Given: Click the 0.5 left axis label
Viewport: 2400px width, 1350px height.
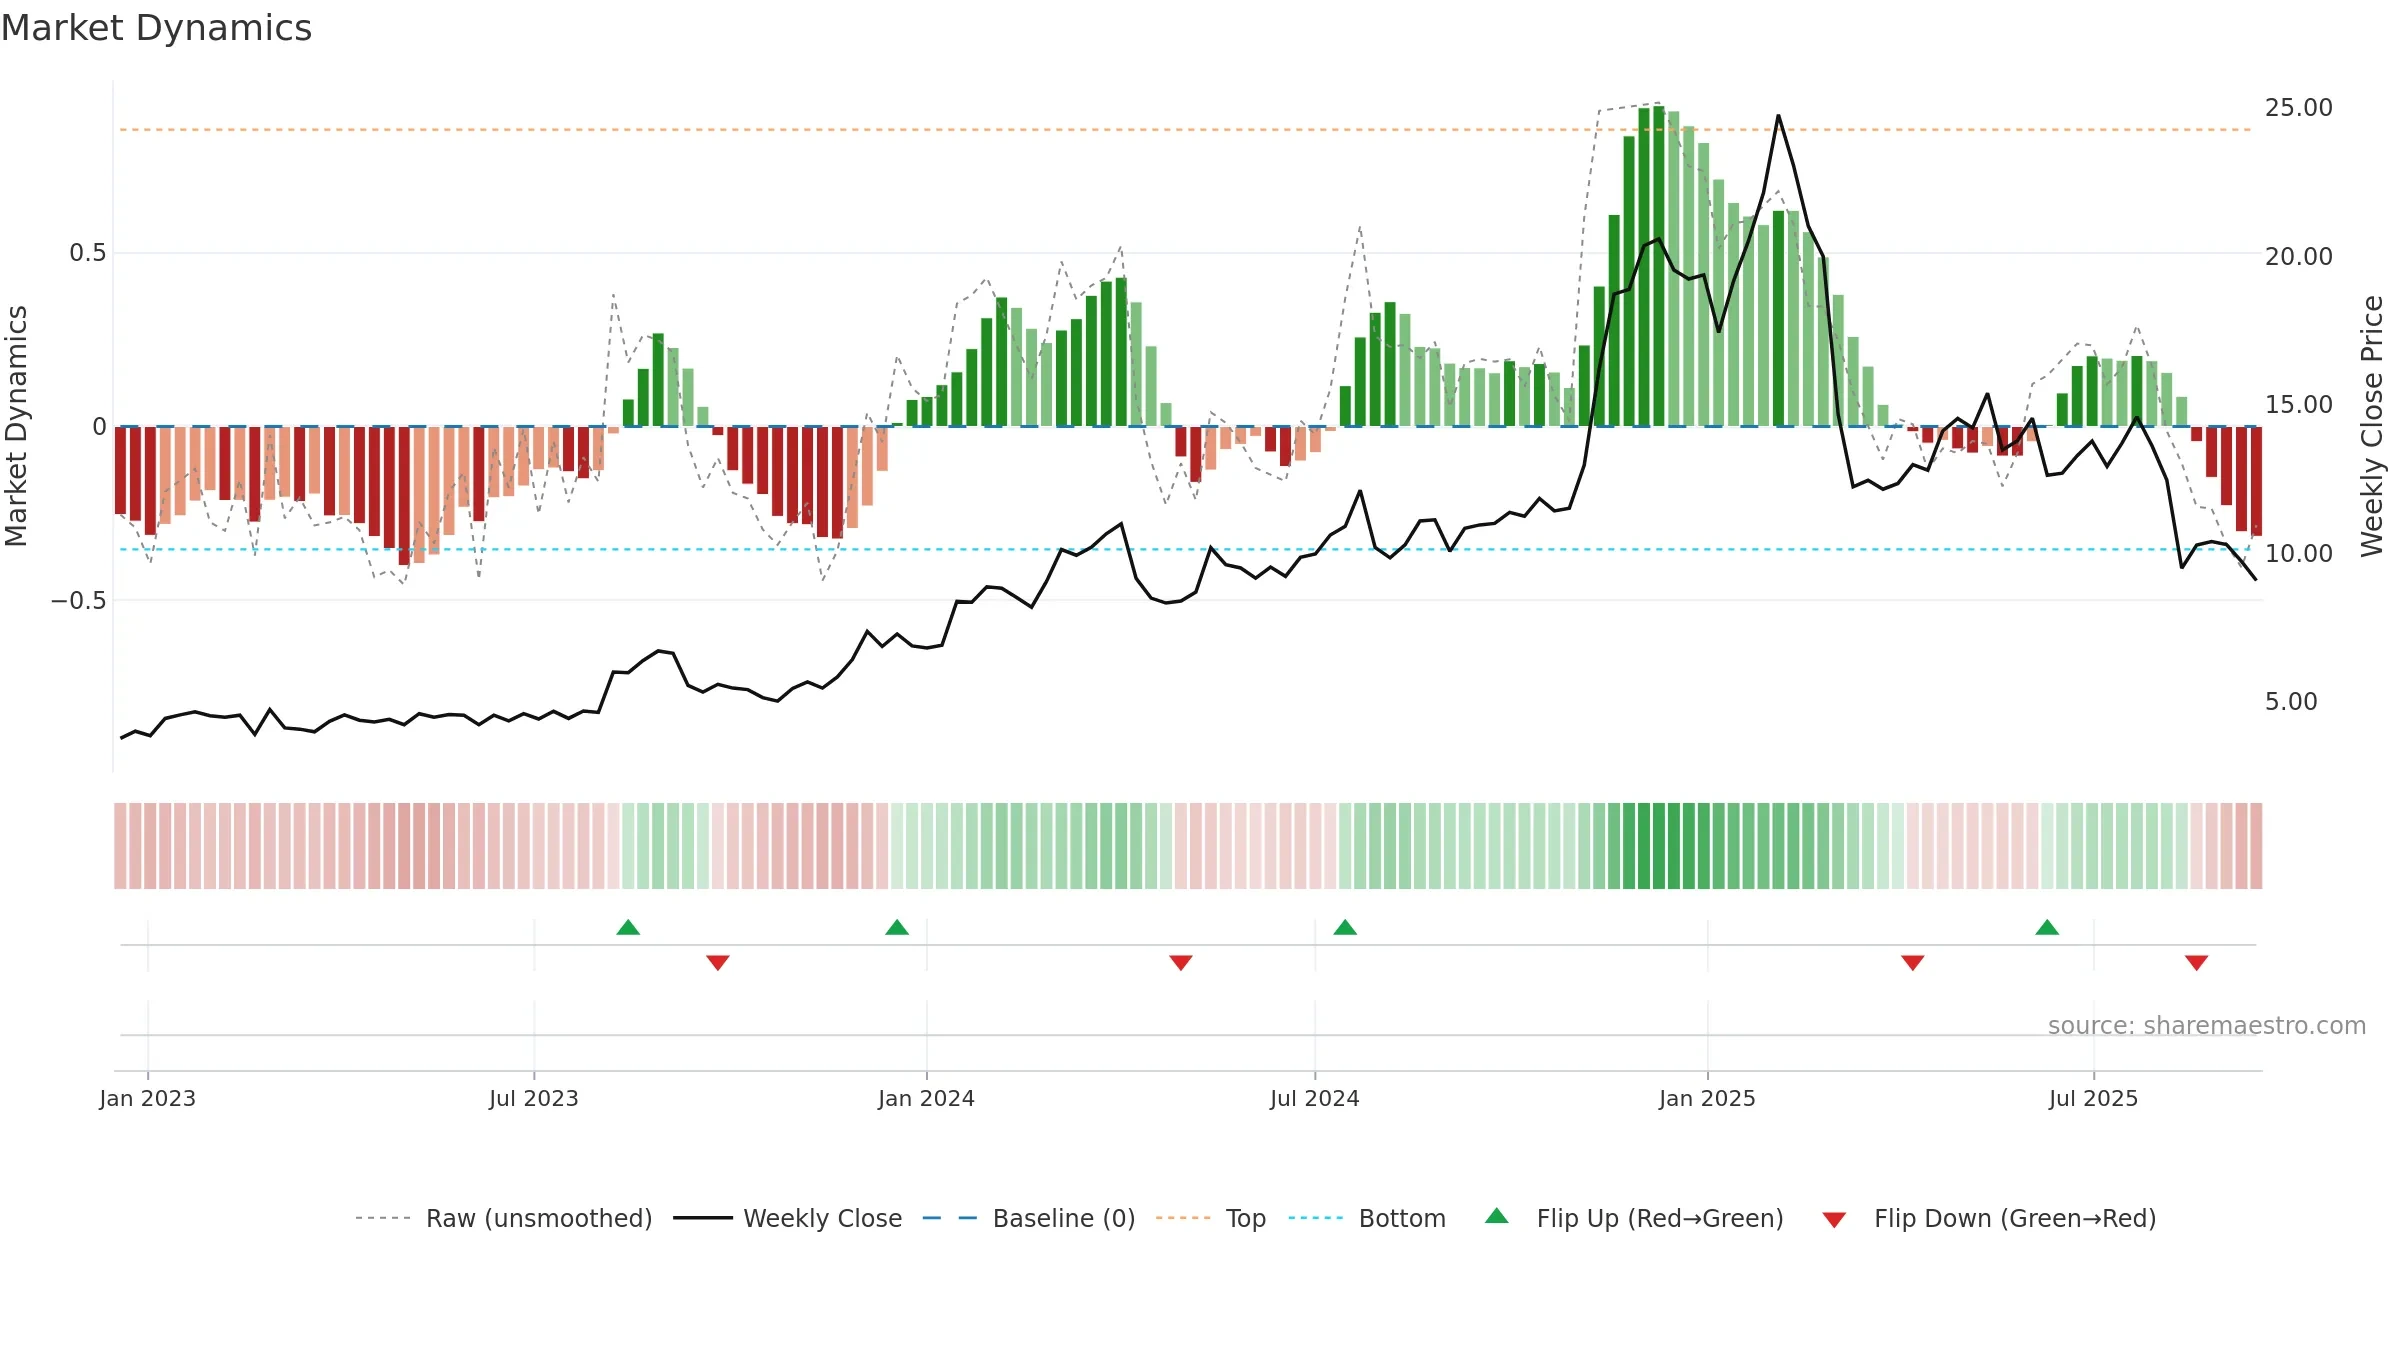Looking at the screenshot, I should pyautogui.click(x=87, y=253).
